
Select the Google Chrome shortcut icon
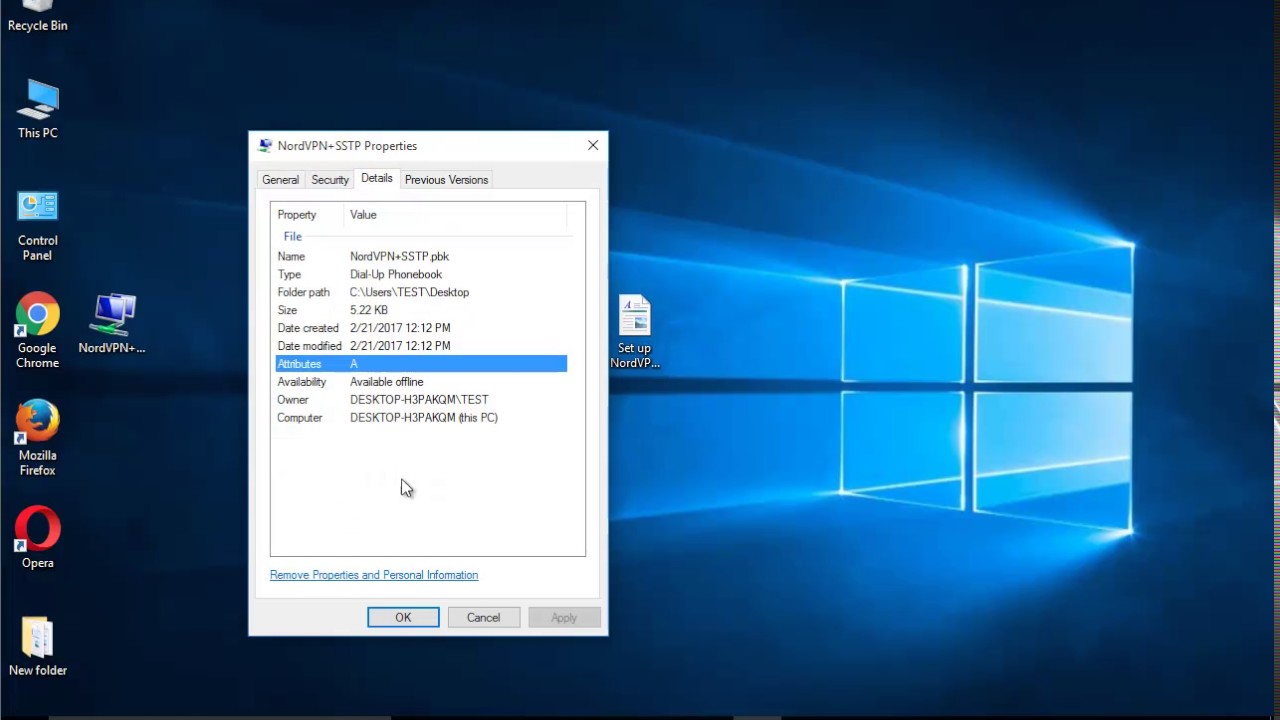[37, 331]
